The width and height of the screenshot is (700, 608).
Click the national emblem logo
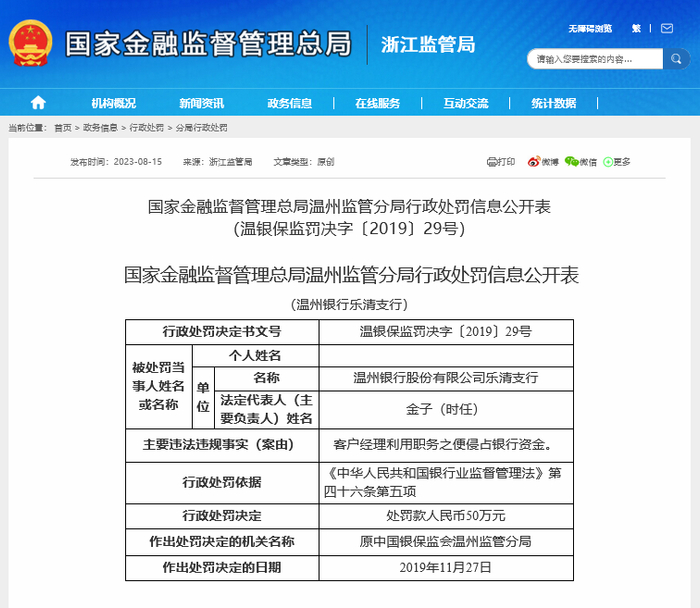30,43
